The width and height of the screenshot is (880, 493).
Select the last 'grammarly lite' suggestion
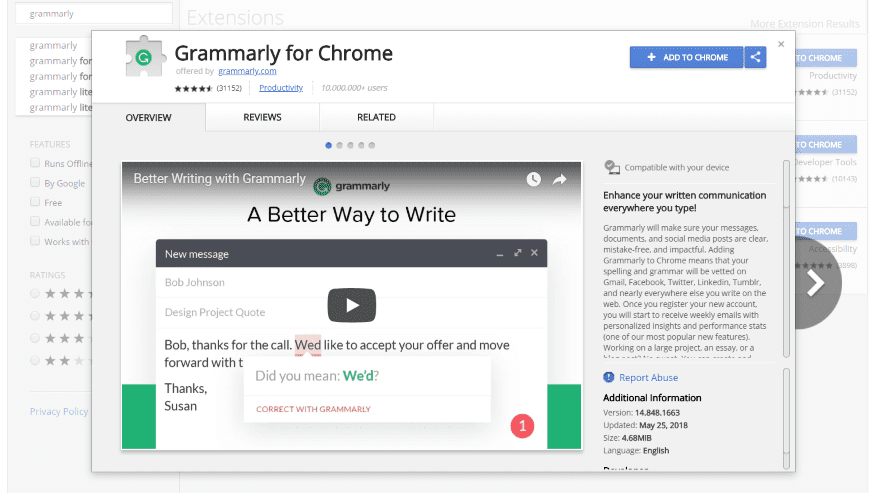pos(61,107)
